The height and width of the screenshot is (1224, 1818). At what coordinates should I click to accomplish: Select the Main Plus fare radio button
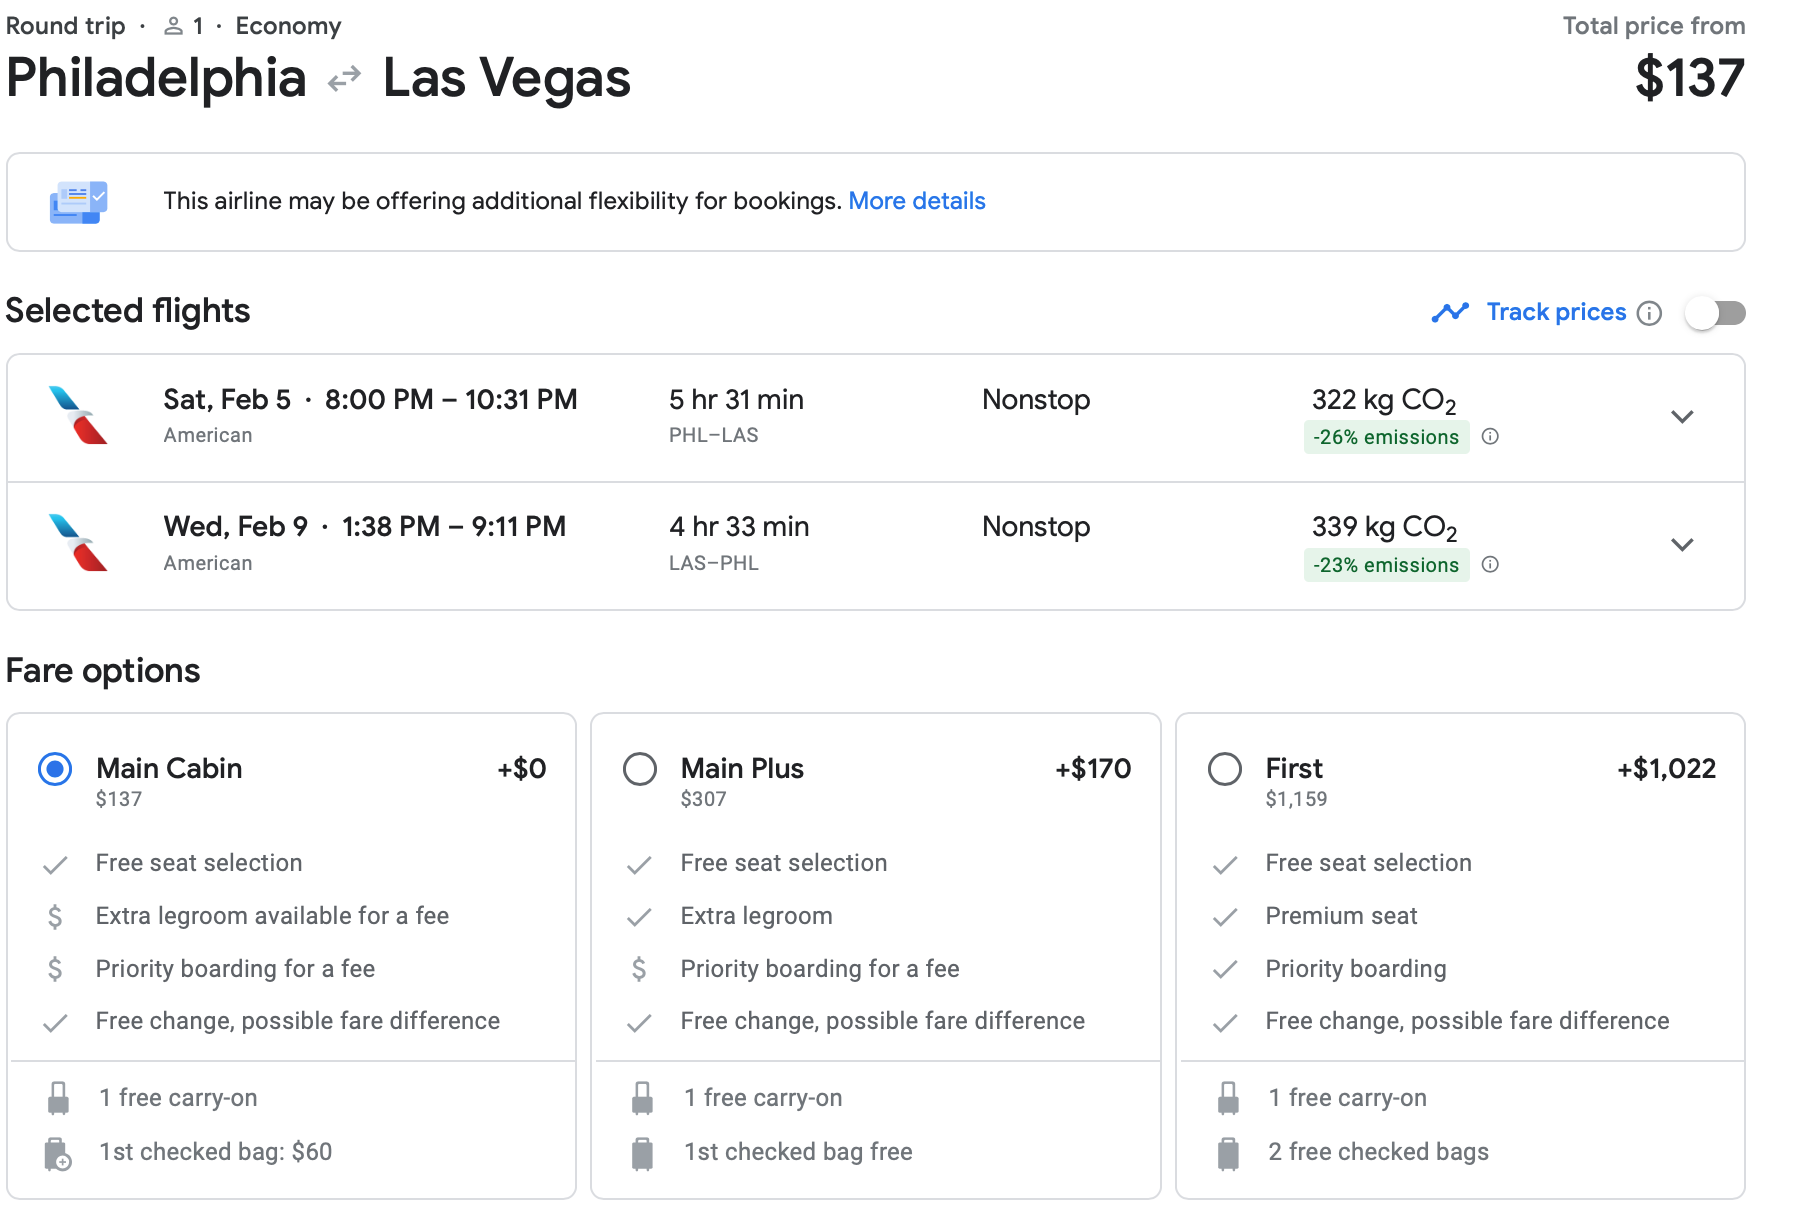640,769
